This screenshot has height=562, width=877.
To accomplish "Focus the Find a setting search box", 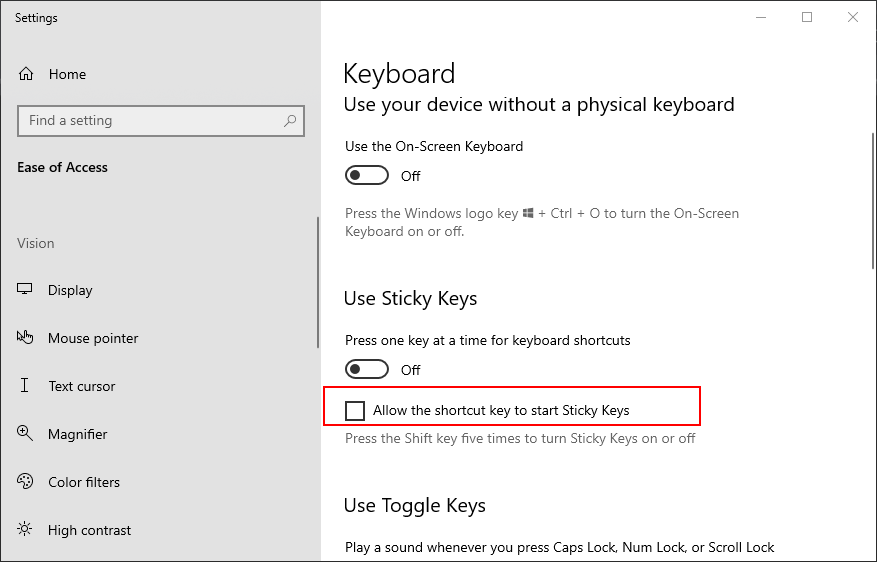I will (x=161, y=121).
